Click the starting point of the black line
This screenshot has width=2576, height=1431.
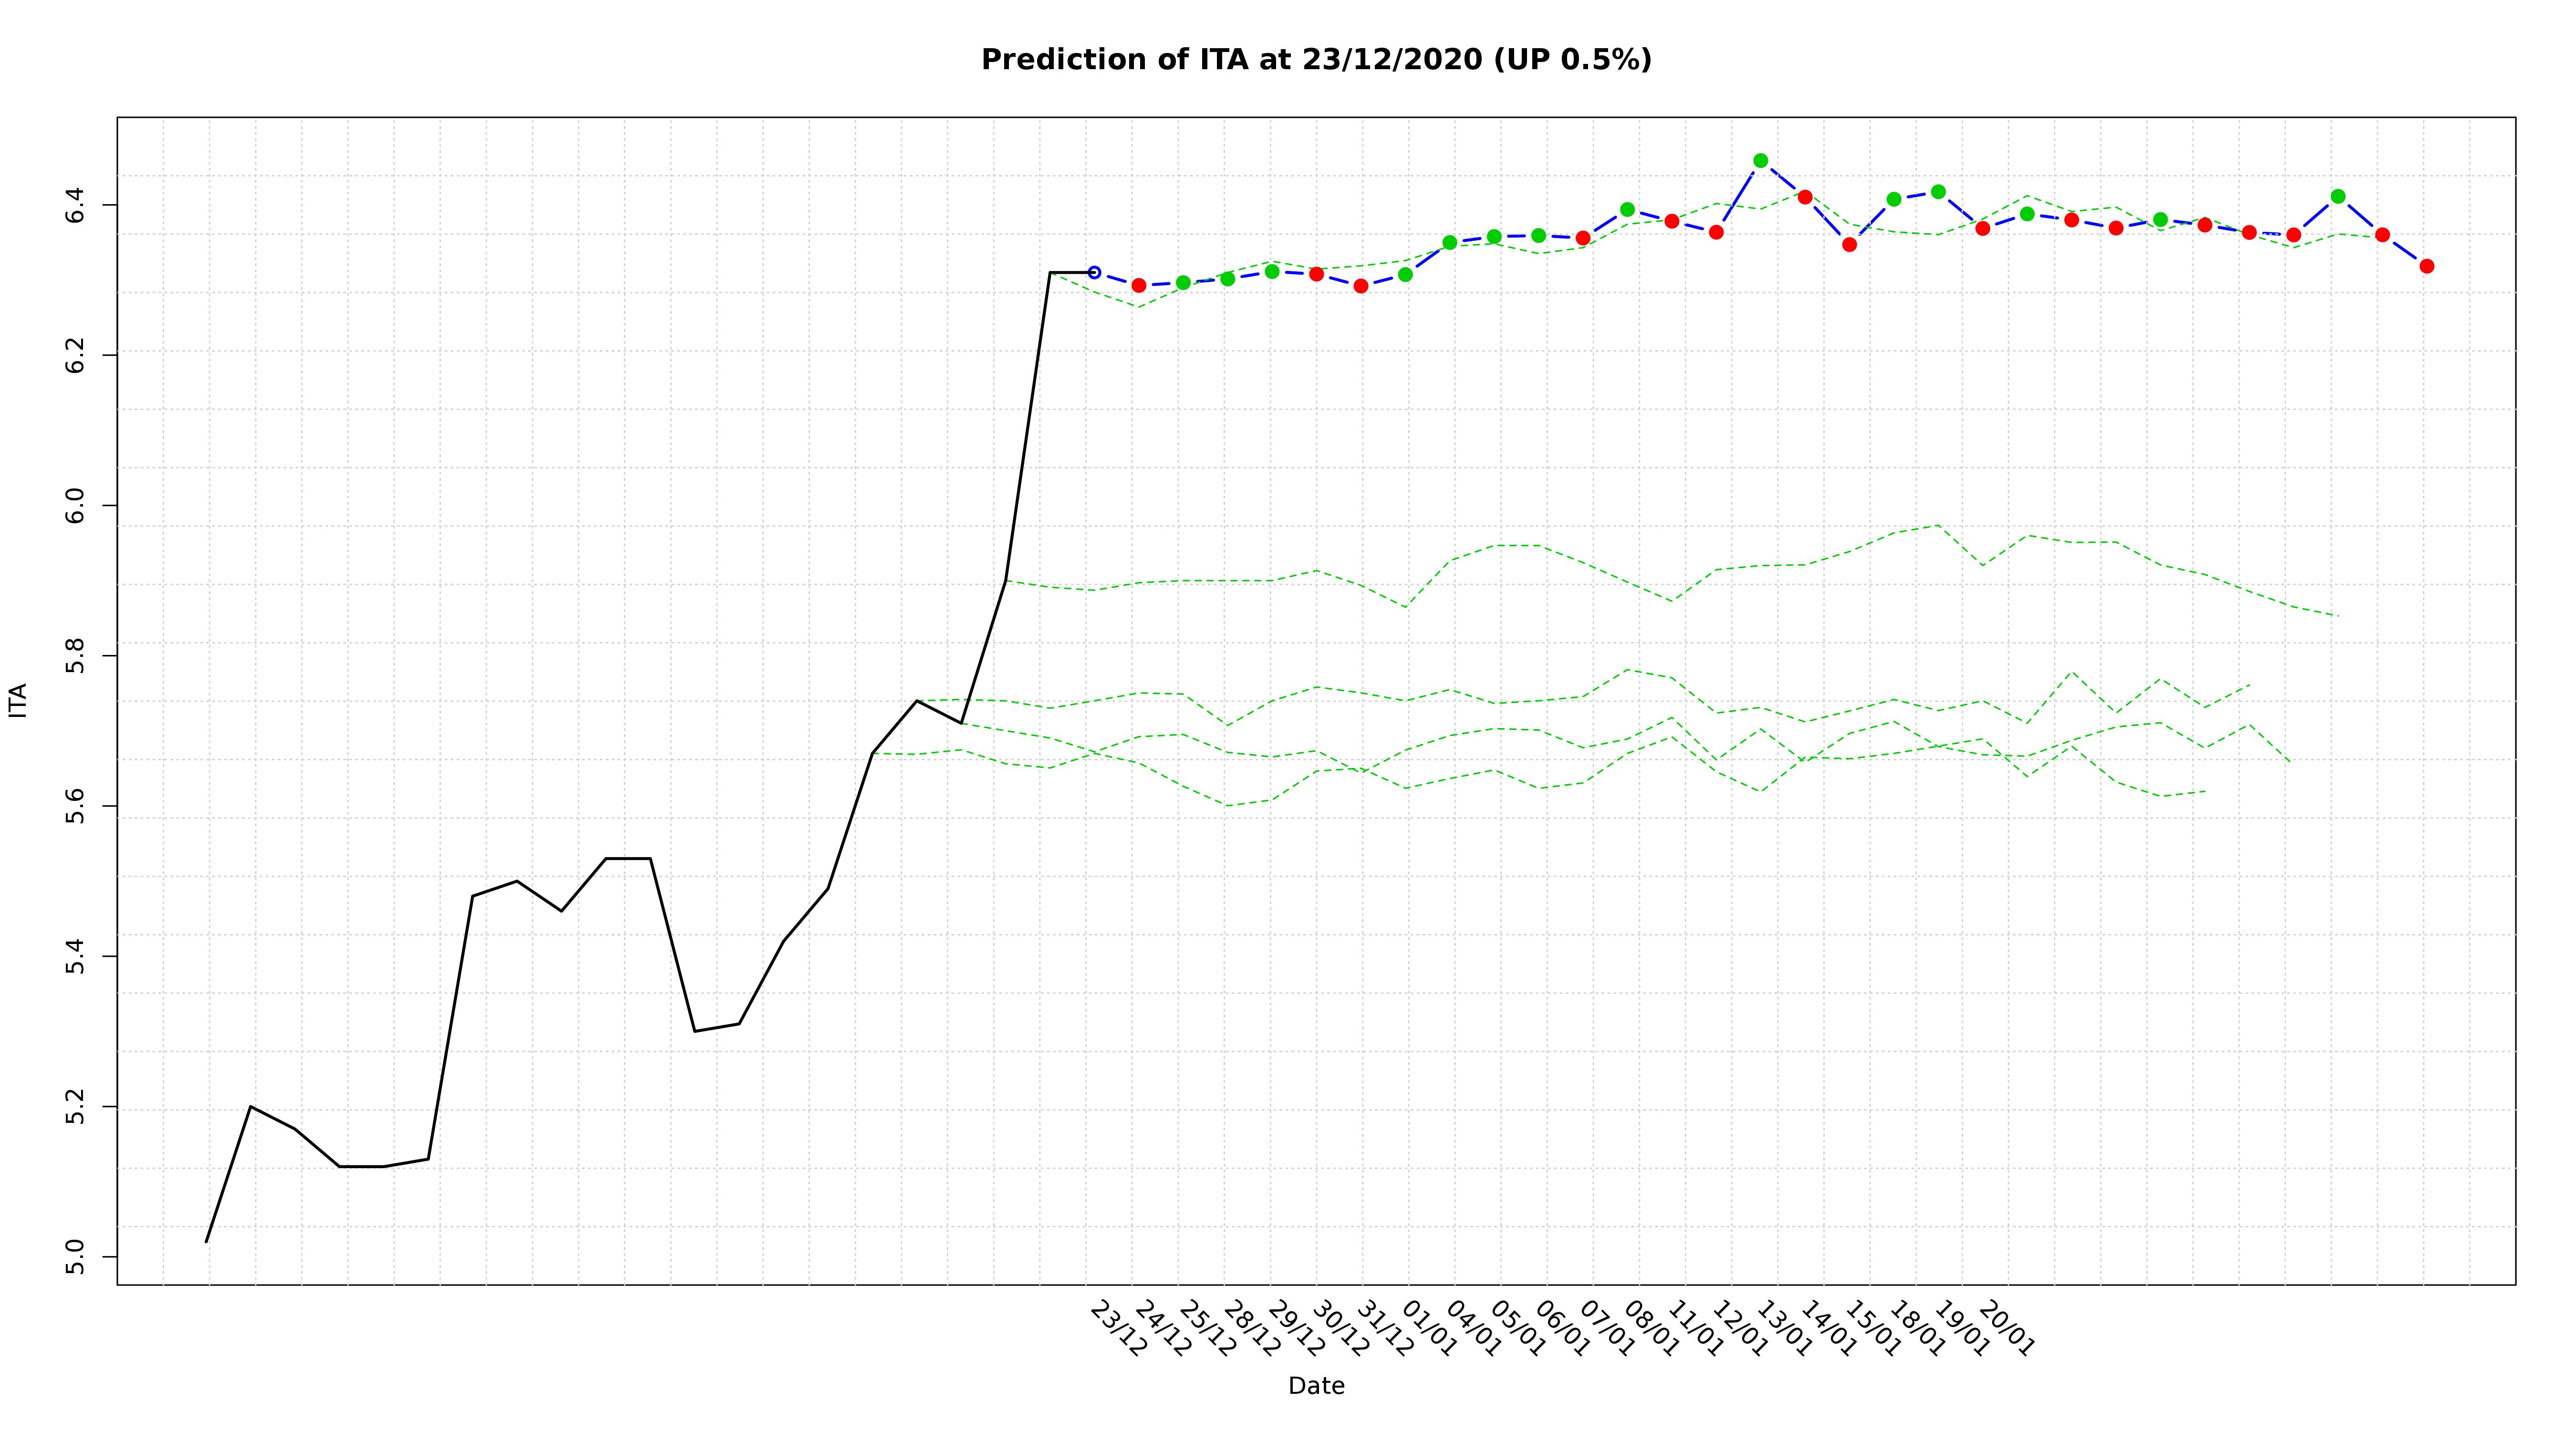click(206, 1241)
